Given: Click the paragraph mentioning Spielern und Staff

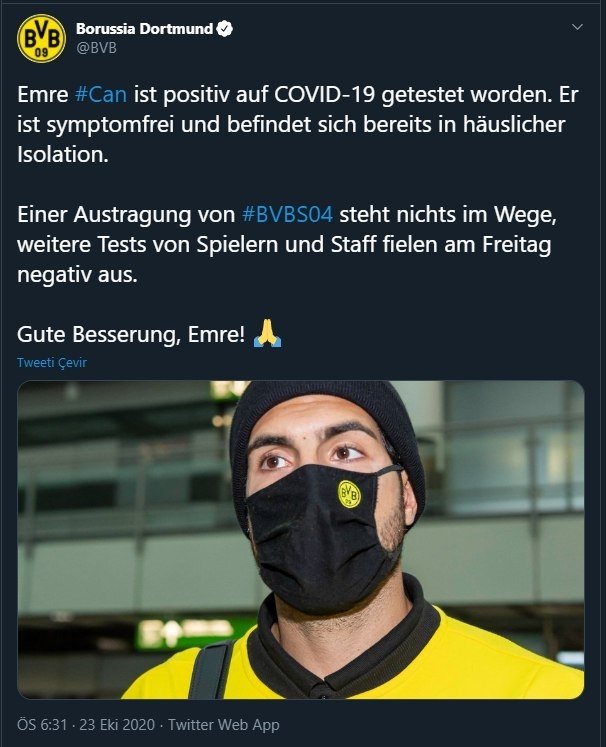Looking at the screenshot, I should click(x=287, y=244).
